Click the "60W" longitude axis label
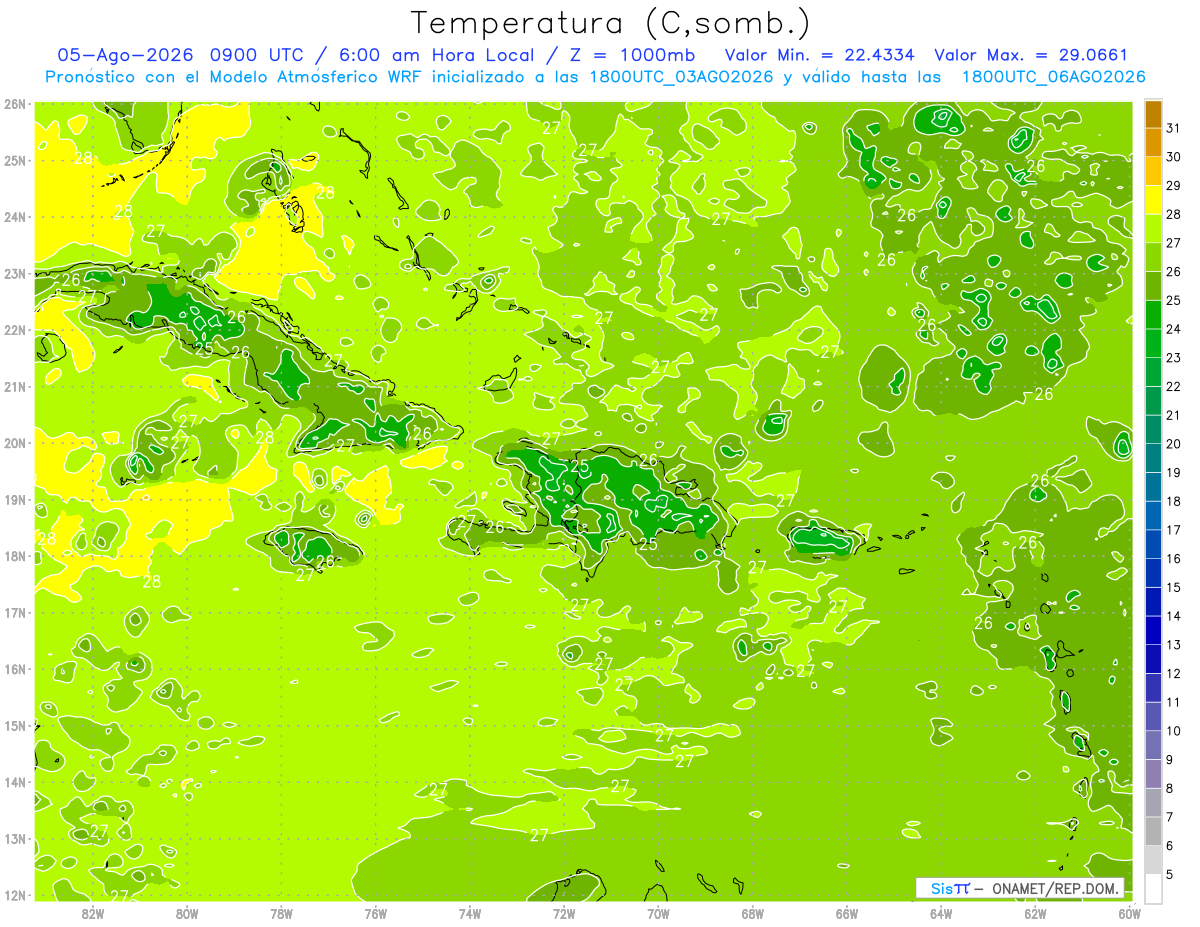Viewport: 1200px width, 927px height. [1130, 913]
